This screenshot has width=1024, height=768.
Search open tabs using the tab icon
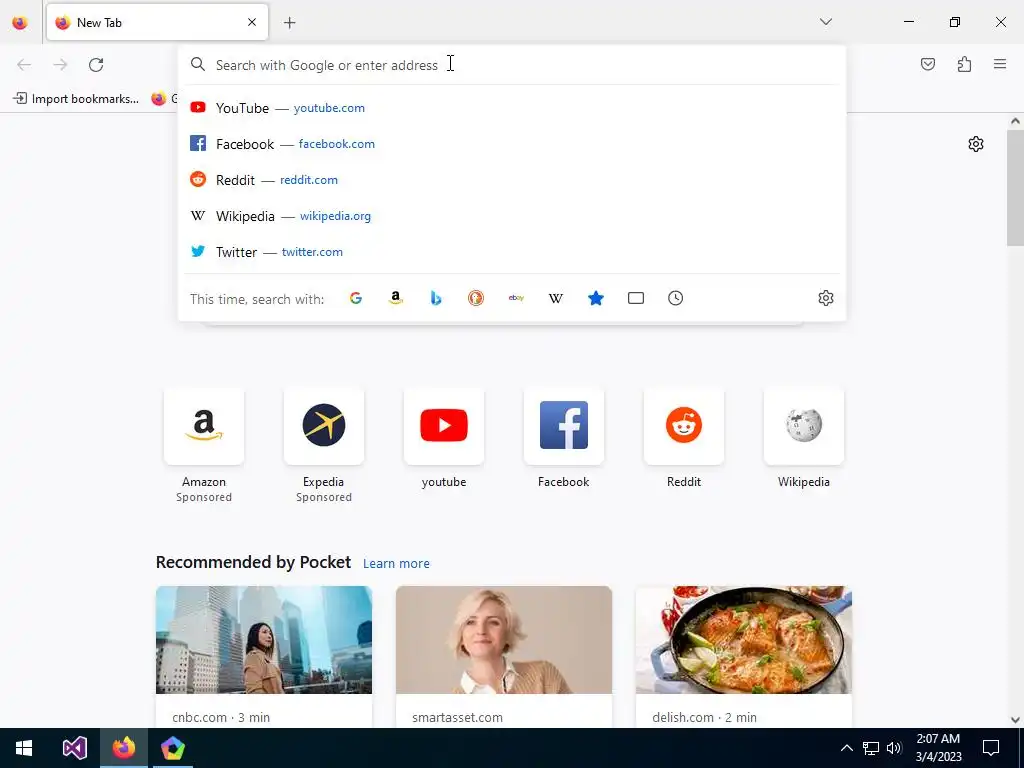(x=635, y=298)
